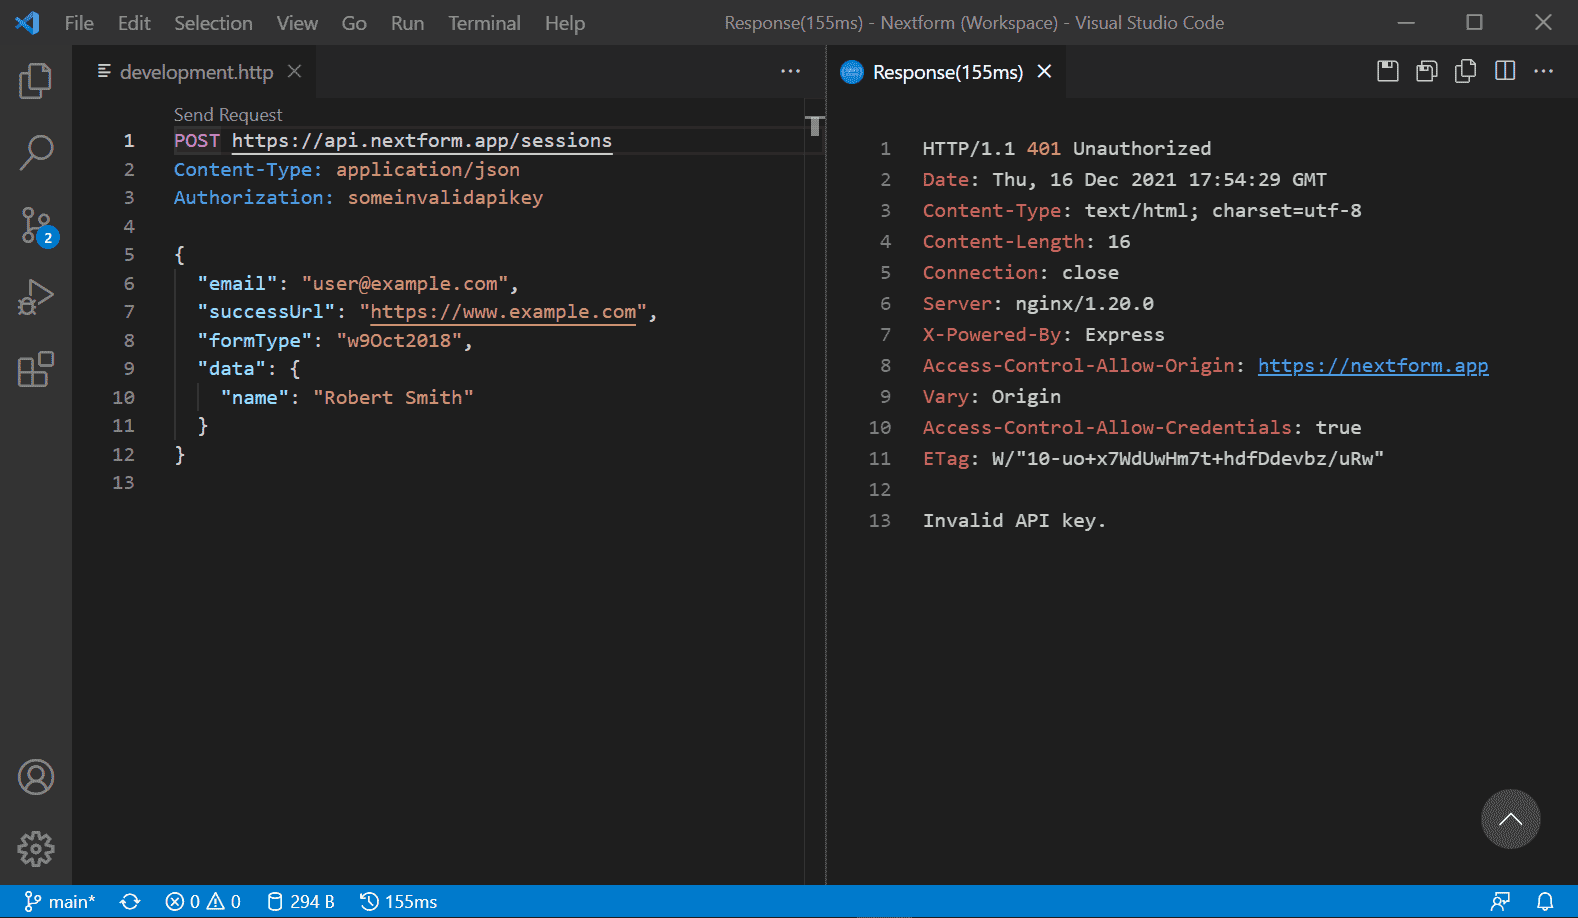Click Send Request above the POST line
Image resolution: width=1578 pixels, height=918 pixels.
[228, 115]
